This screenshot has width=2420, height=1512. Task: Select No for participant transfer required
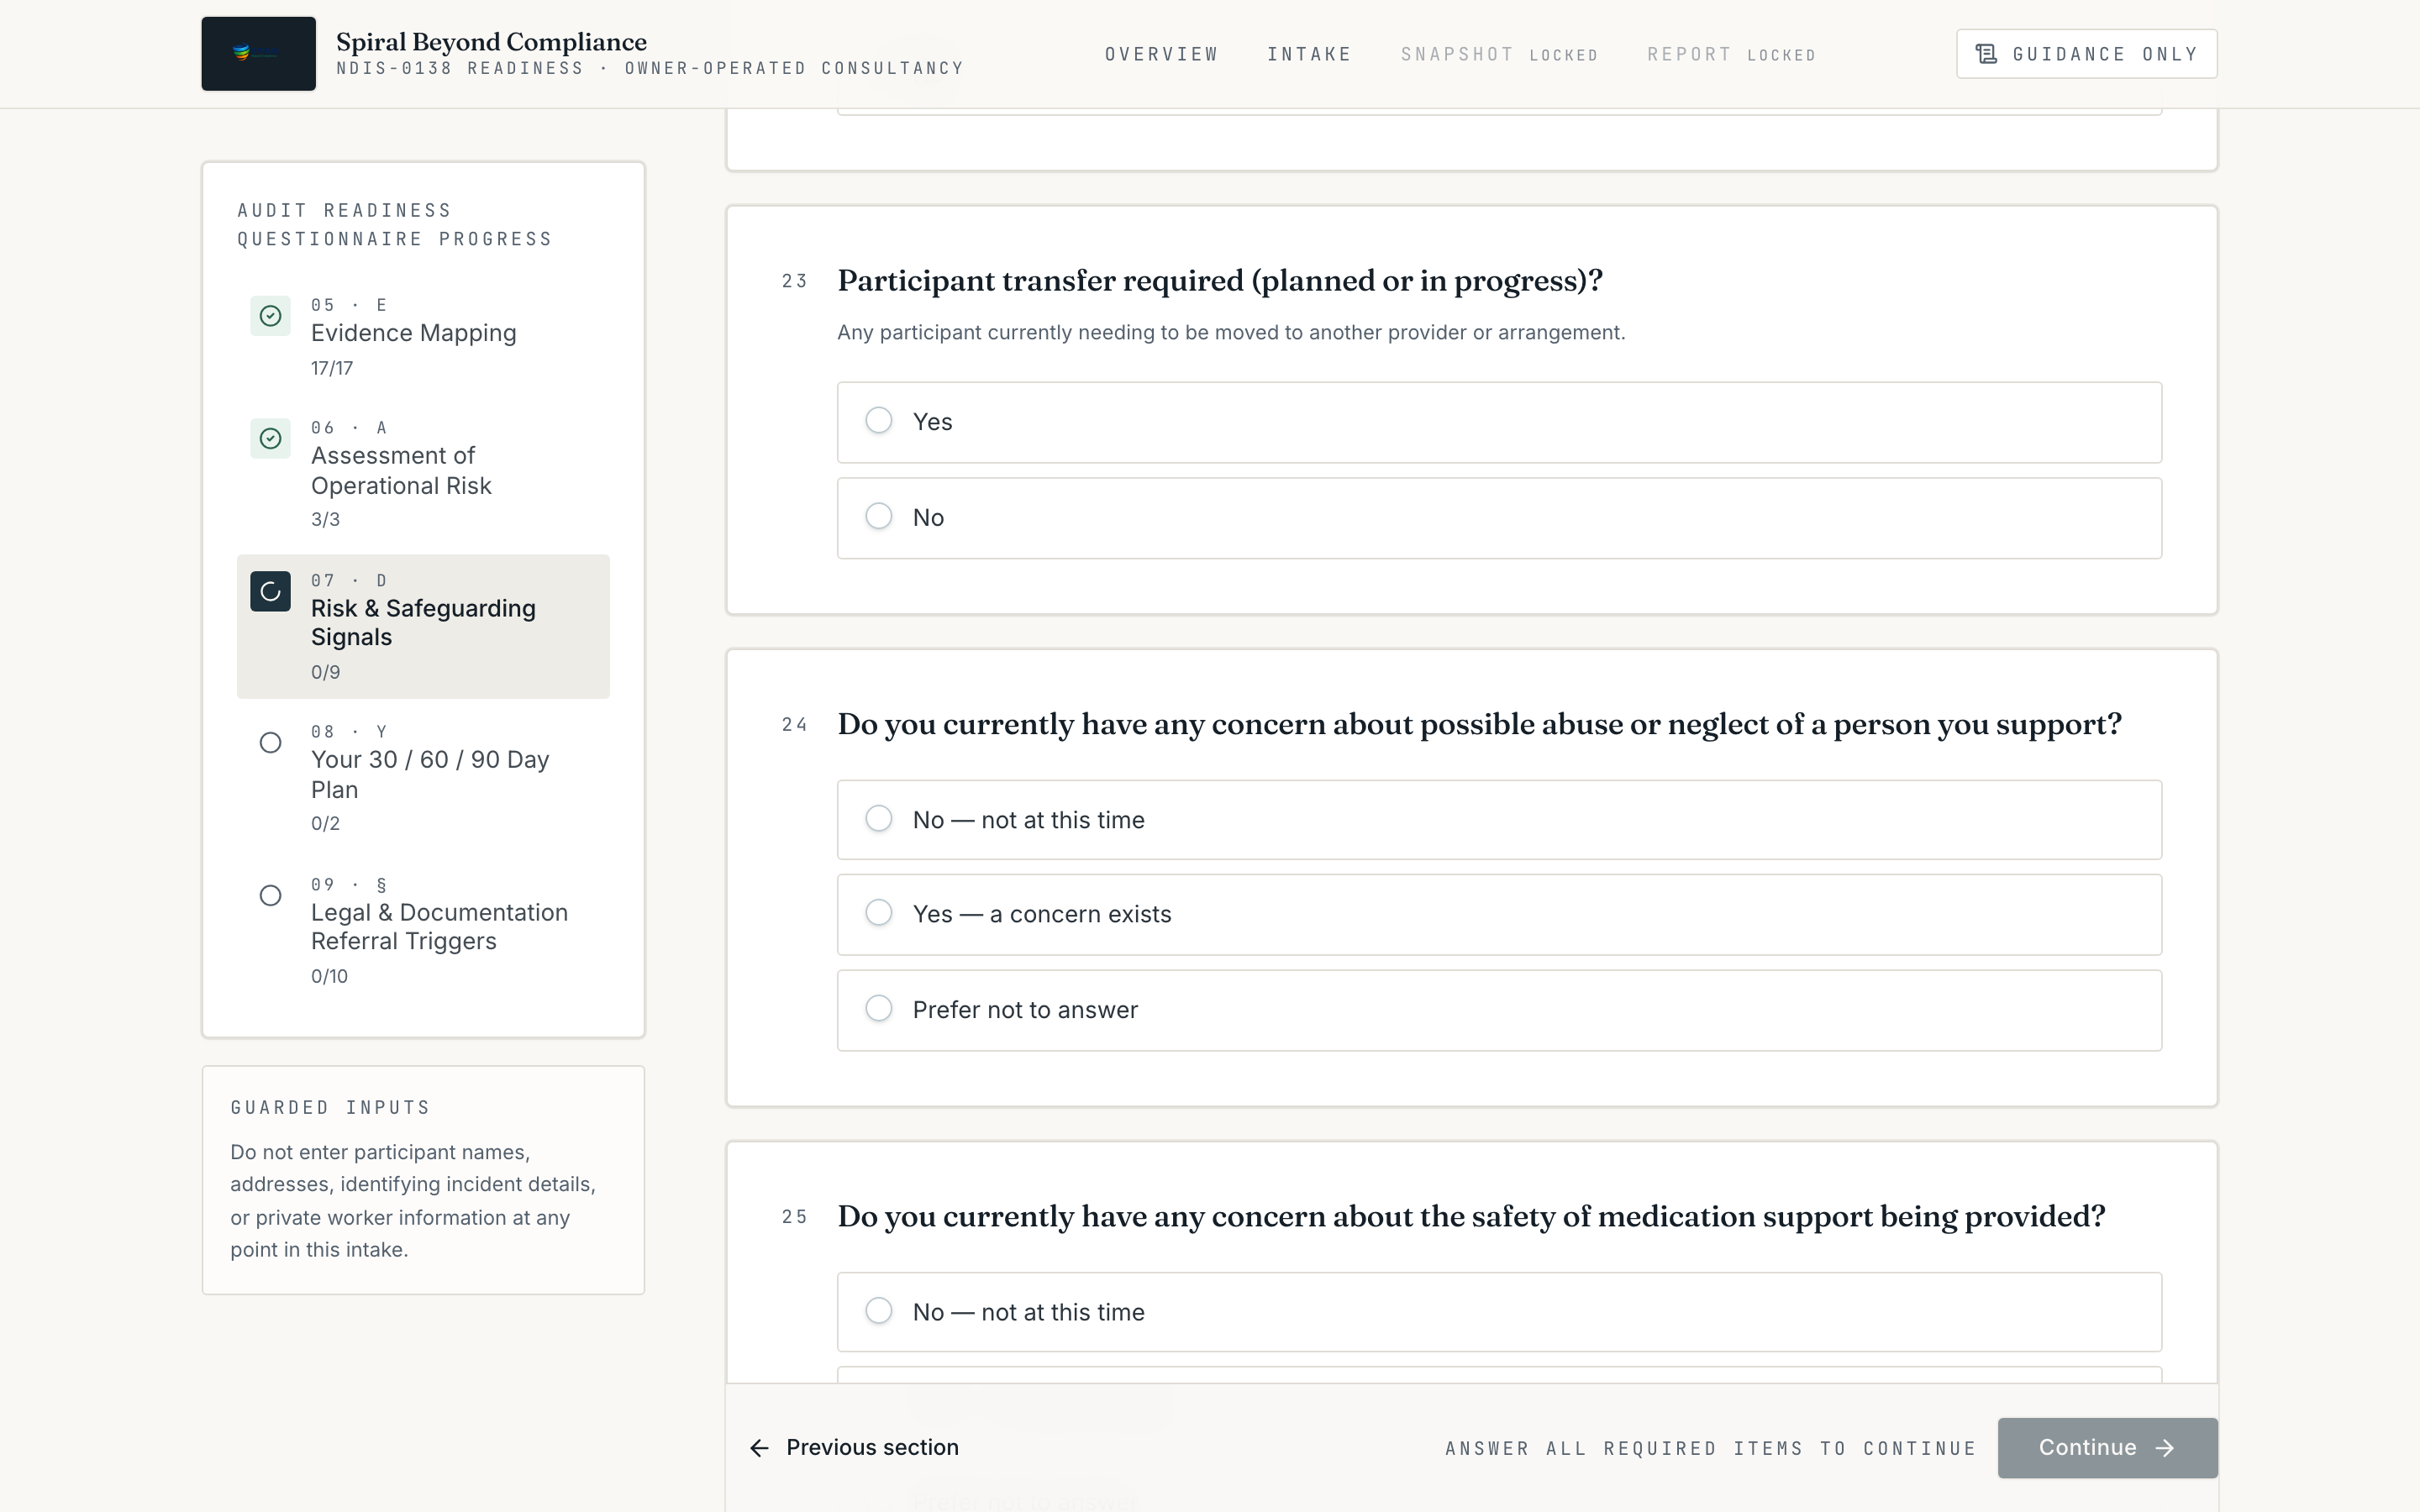coord(1499,518)
